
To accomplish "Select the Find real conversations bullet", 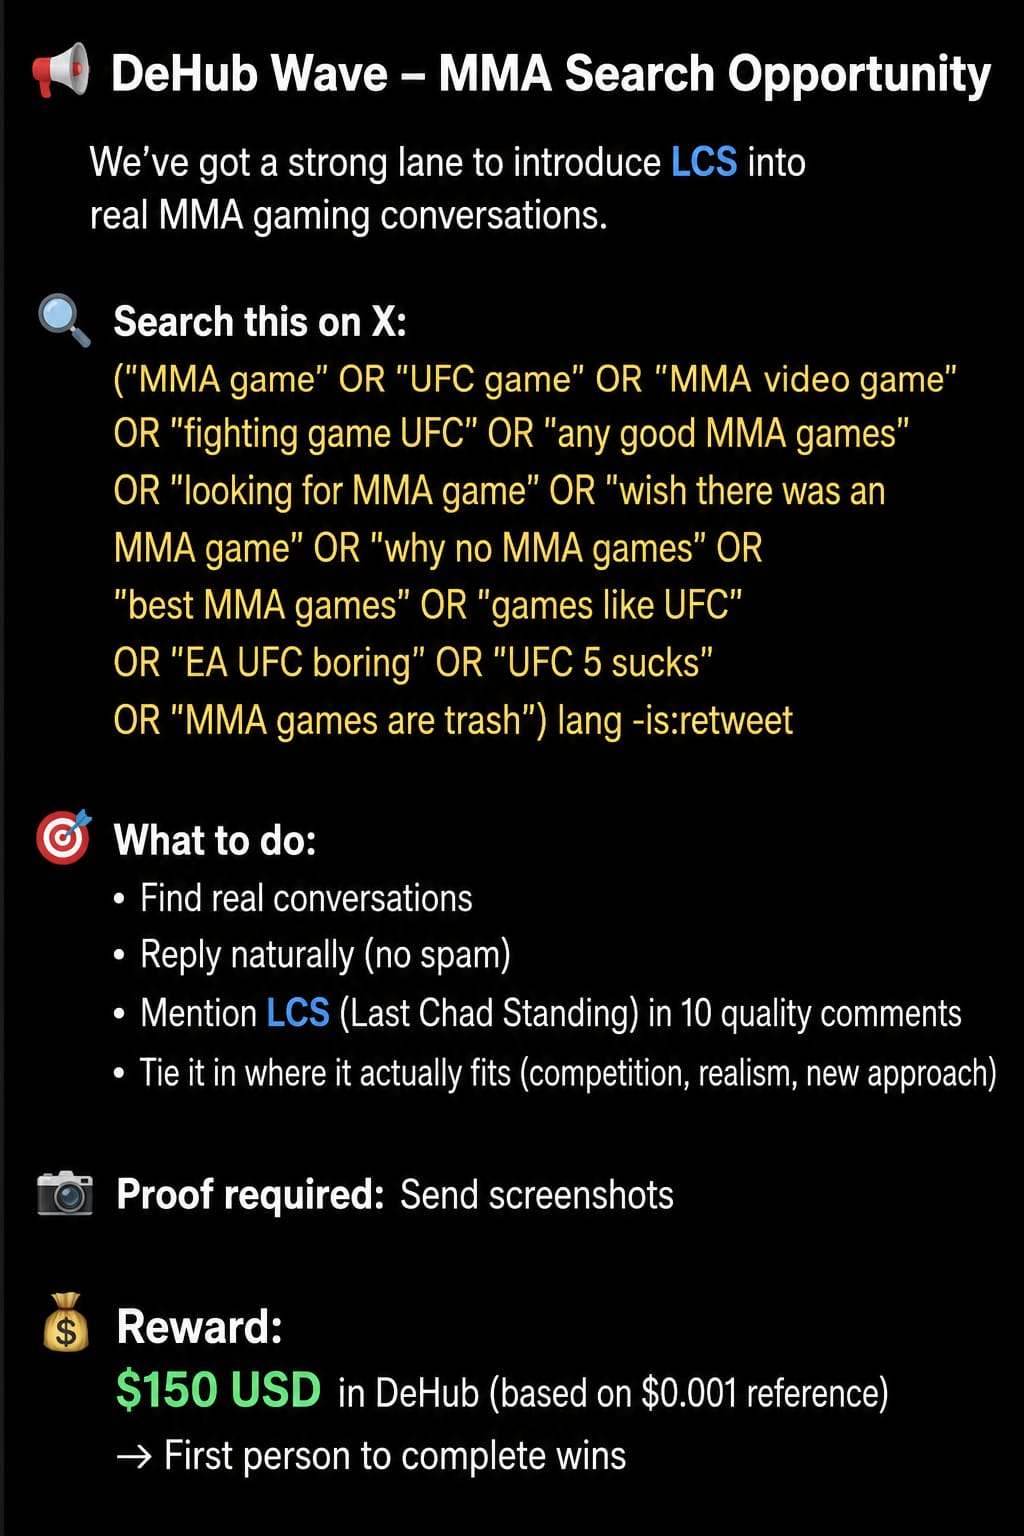I will [x=293, y=898].
